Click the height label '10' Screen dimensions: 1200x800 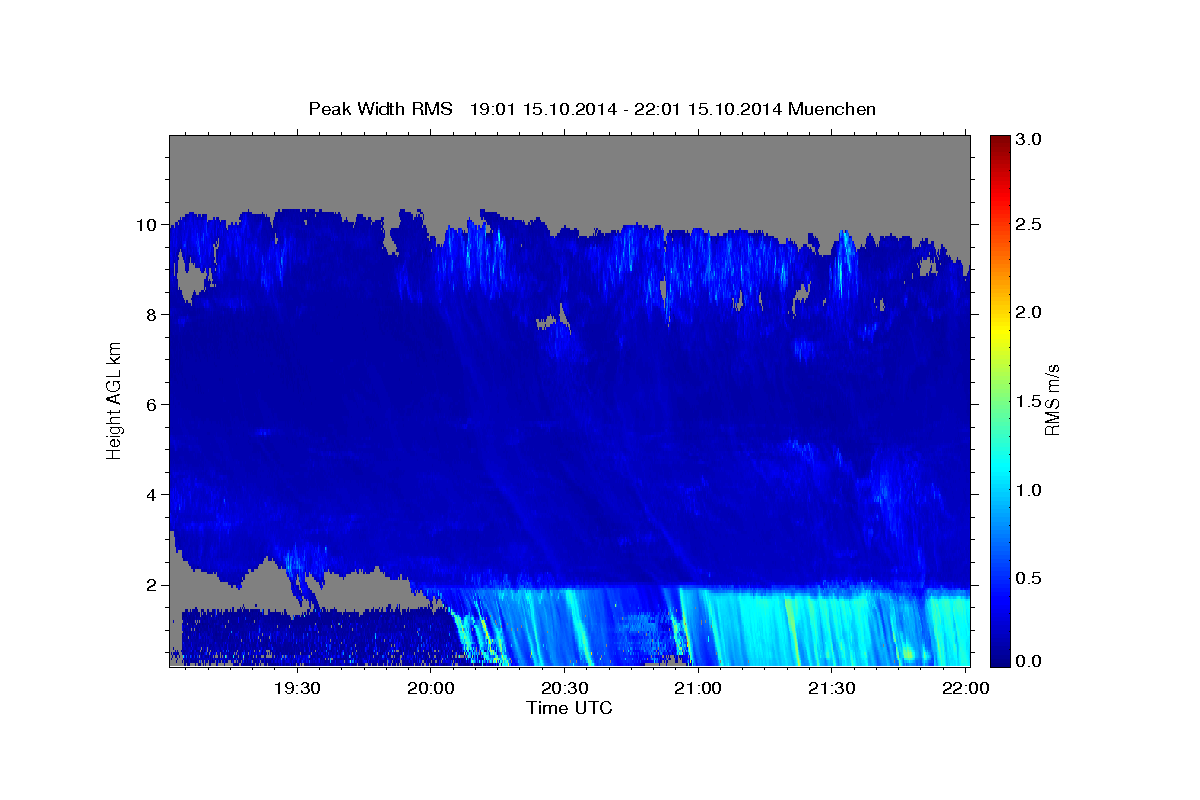click(x=145, y=225)
